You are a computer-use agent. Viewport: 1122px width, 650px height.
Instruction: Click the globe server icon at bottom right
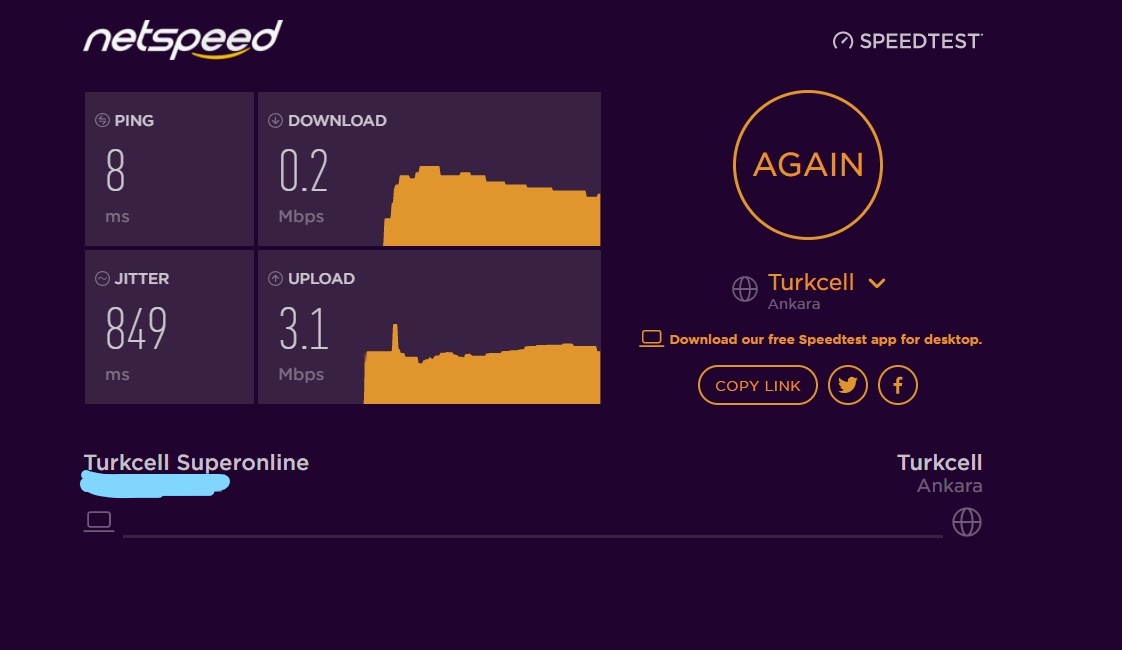point(967,522)
